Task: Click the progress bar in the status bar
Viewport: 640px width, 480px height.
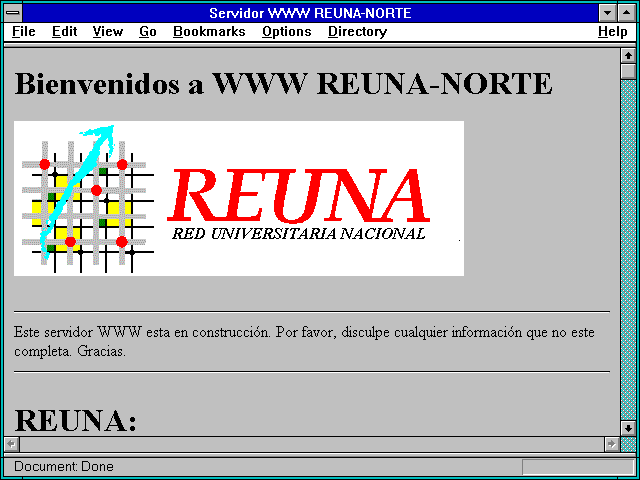Action: click(x=578, y=467)
